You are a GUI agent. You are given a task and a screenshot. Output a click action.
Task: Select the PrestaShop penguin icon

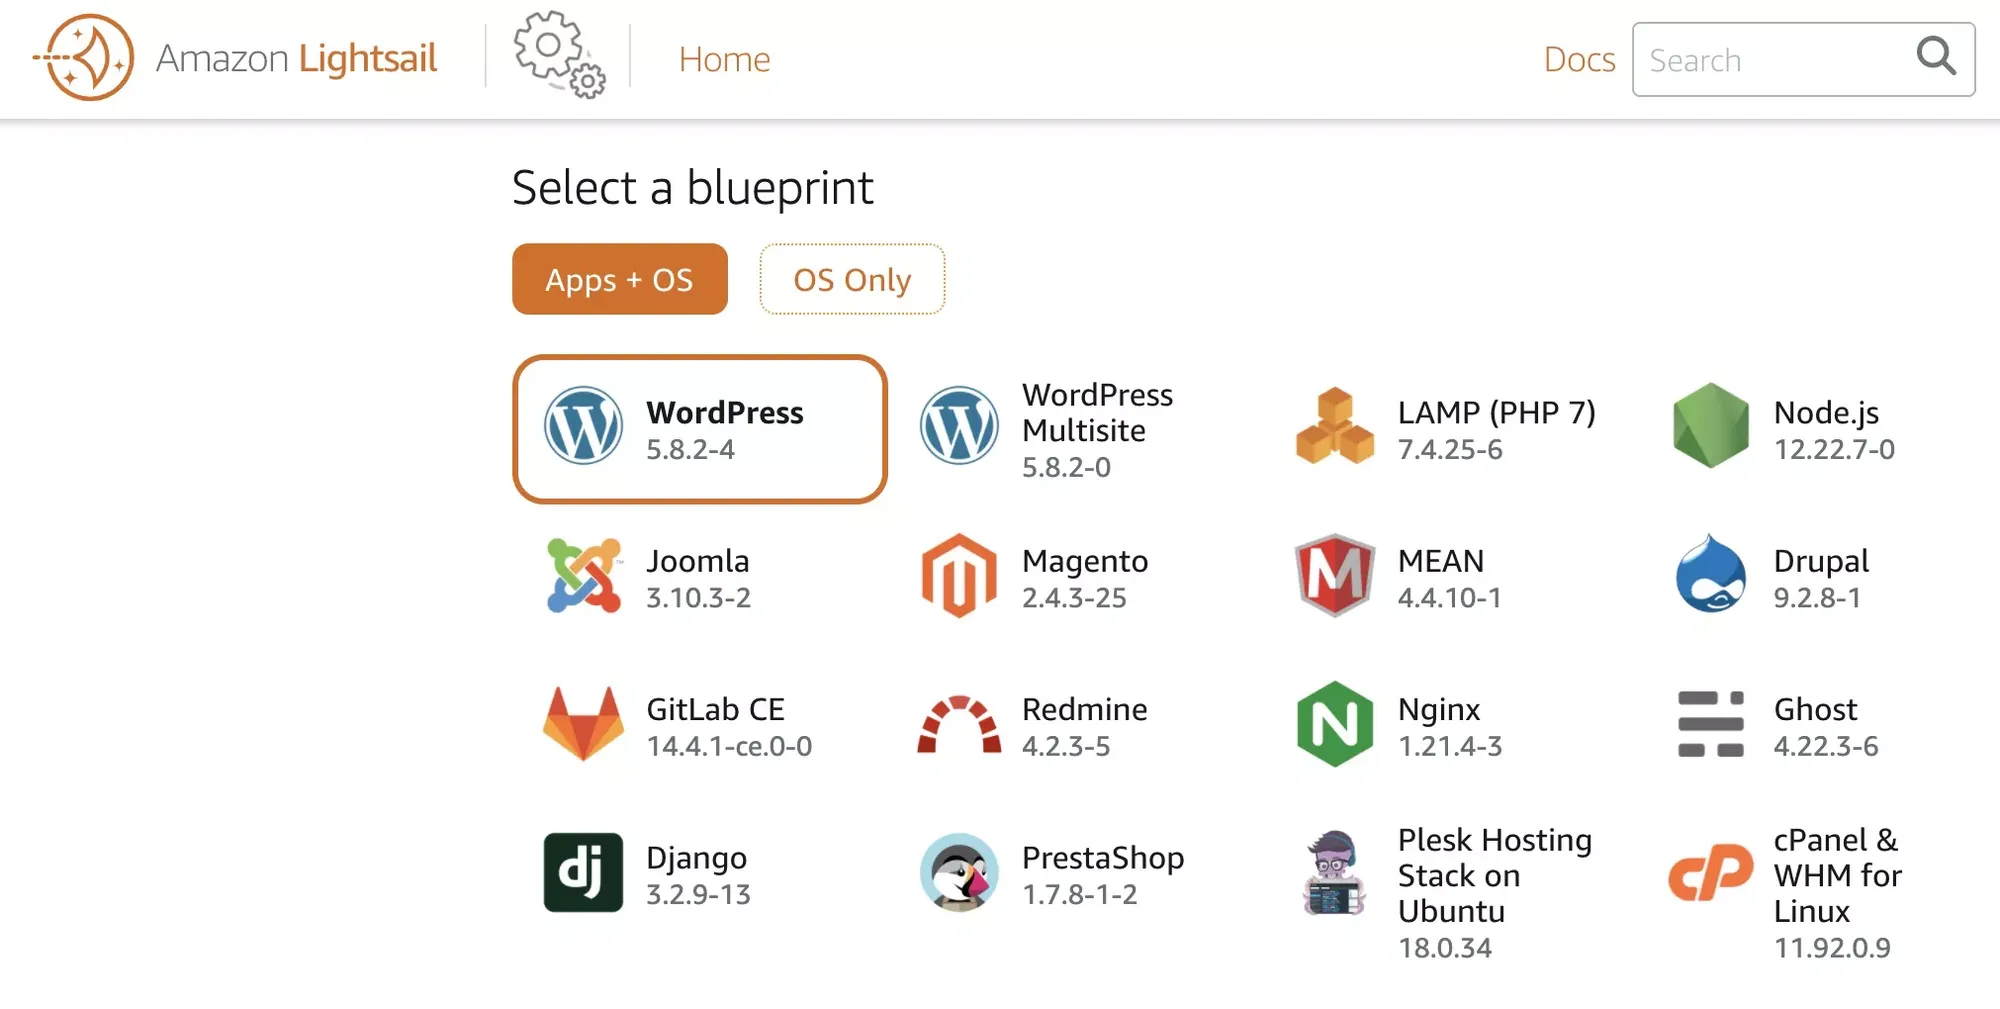click(959, 872)
